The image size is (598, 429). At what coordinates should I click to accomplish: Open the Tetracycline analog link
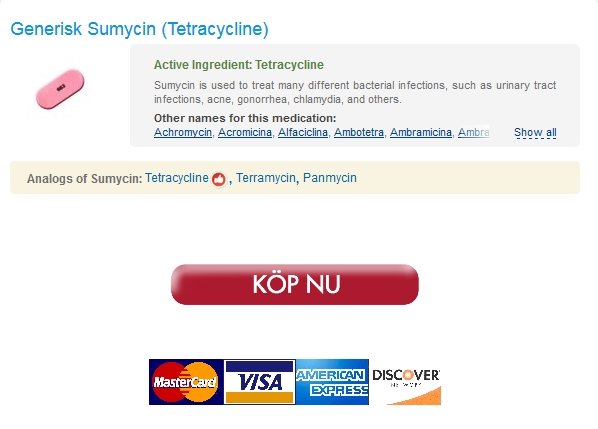pyautogui.click(x=177, y=178)
